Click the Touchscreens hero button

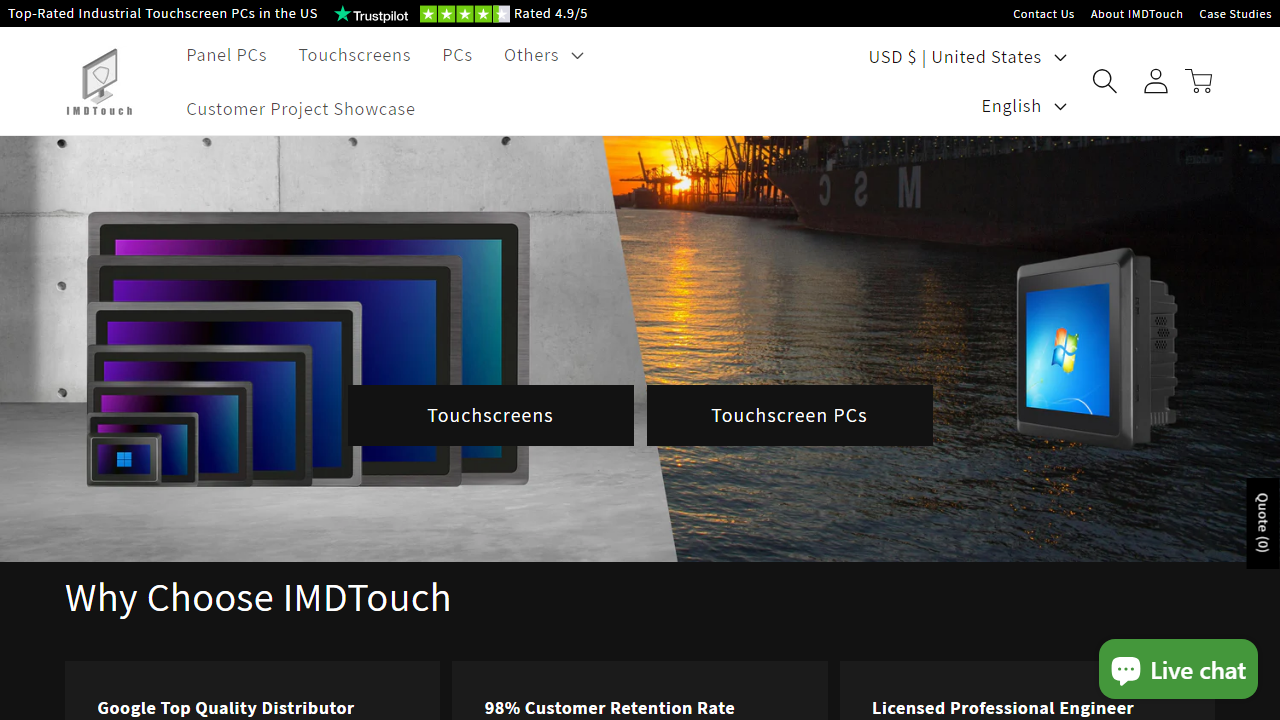click(490, 415)
